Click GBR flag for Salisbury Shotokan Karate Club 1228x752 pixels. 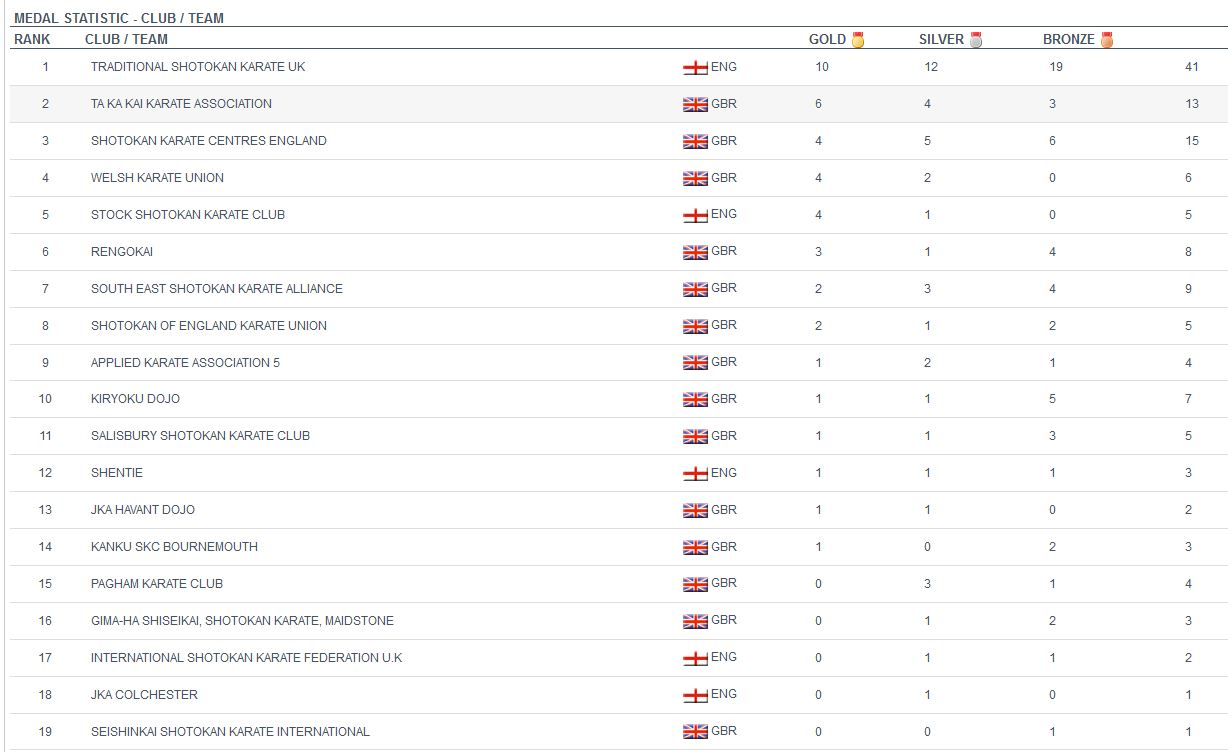tap(695, 437)
